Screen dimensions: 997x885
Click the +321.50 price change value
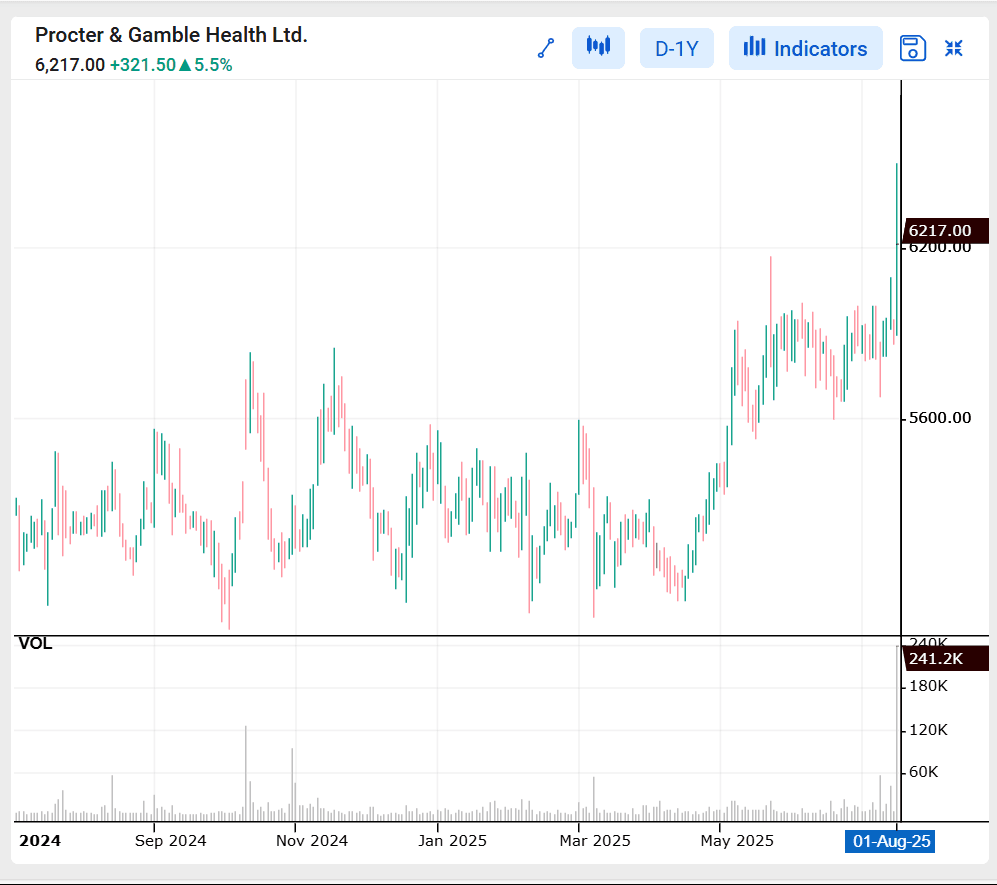(142, 65)
